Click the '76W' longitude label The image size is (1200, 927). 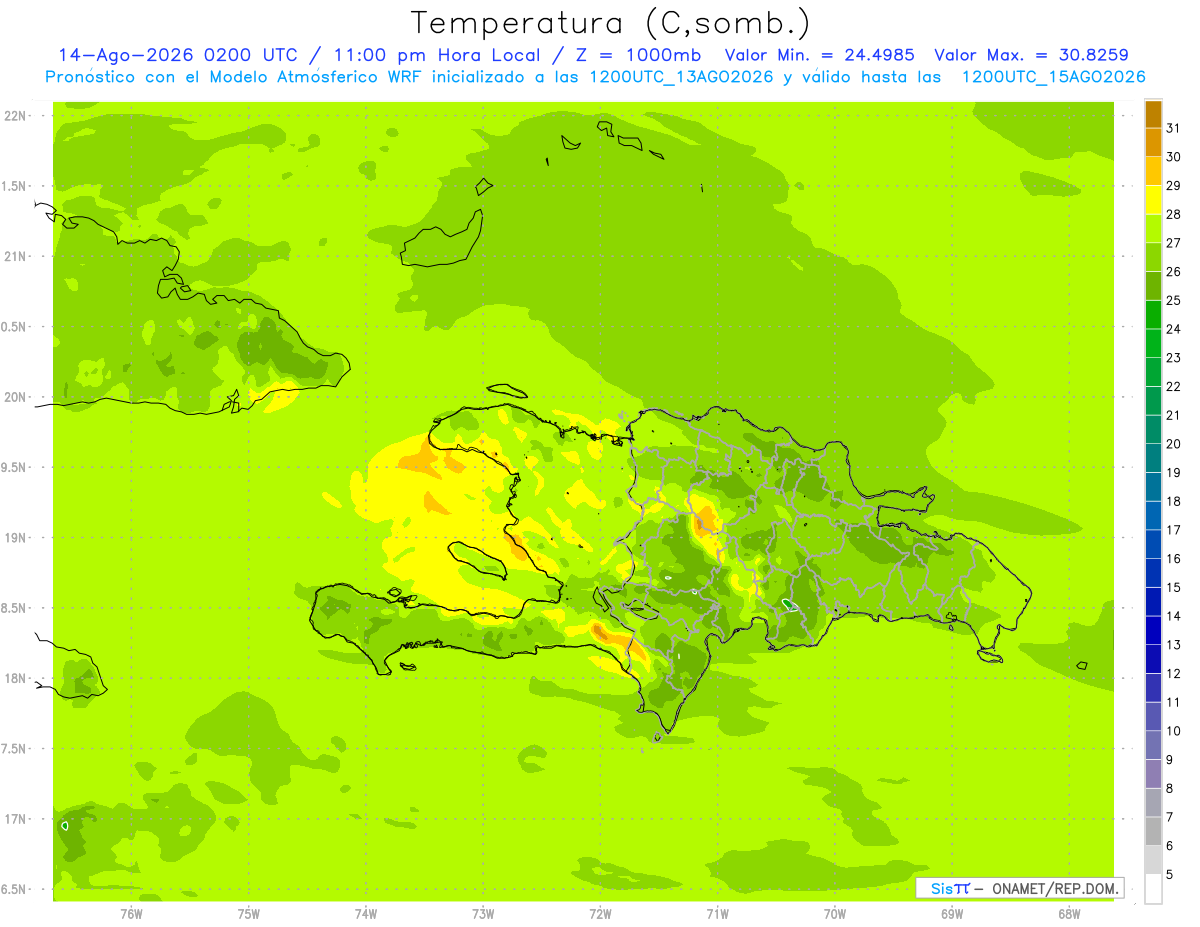[131, 914]
